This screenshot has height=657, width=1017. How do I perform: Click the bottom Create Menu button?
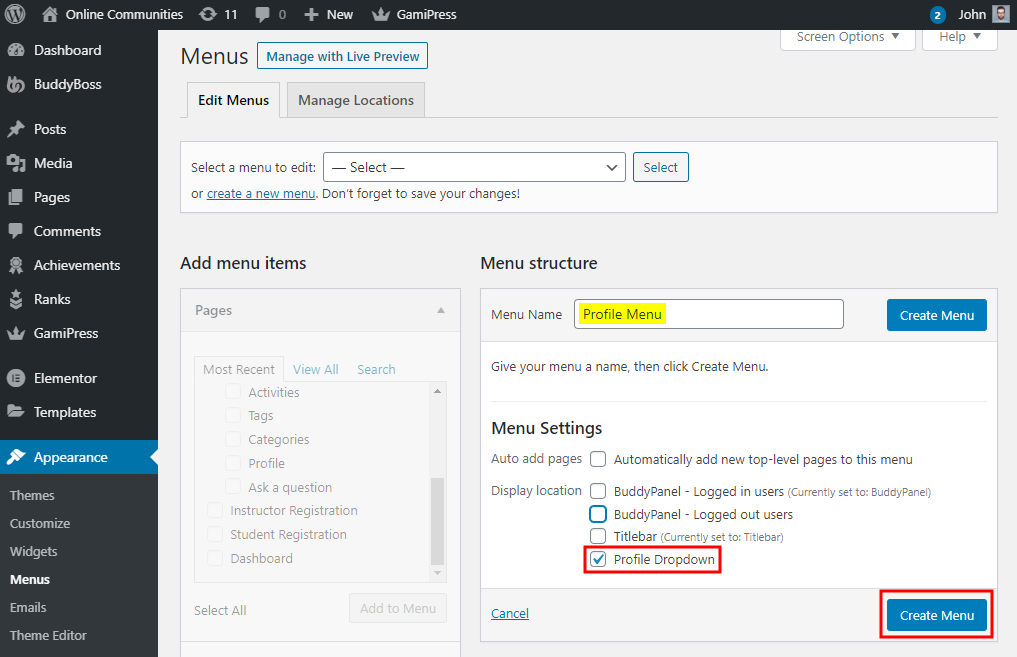(x=936, y=615)
